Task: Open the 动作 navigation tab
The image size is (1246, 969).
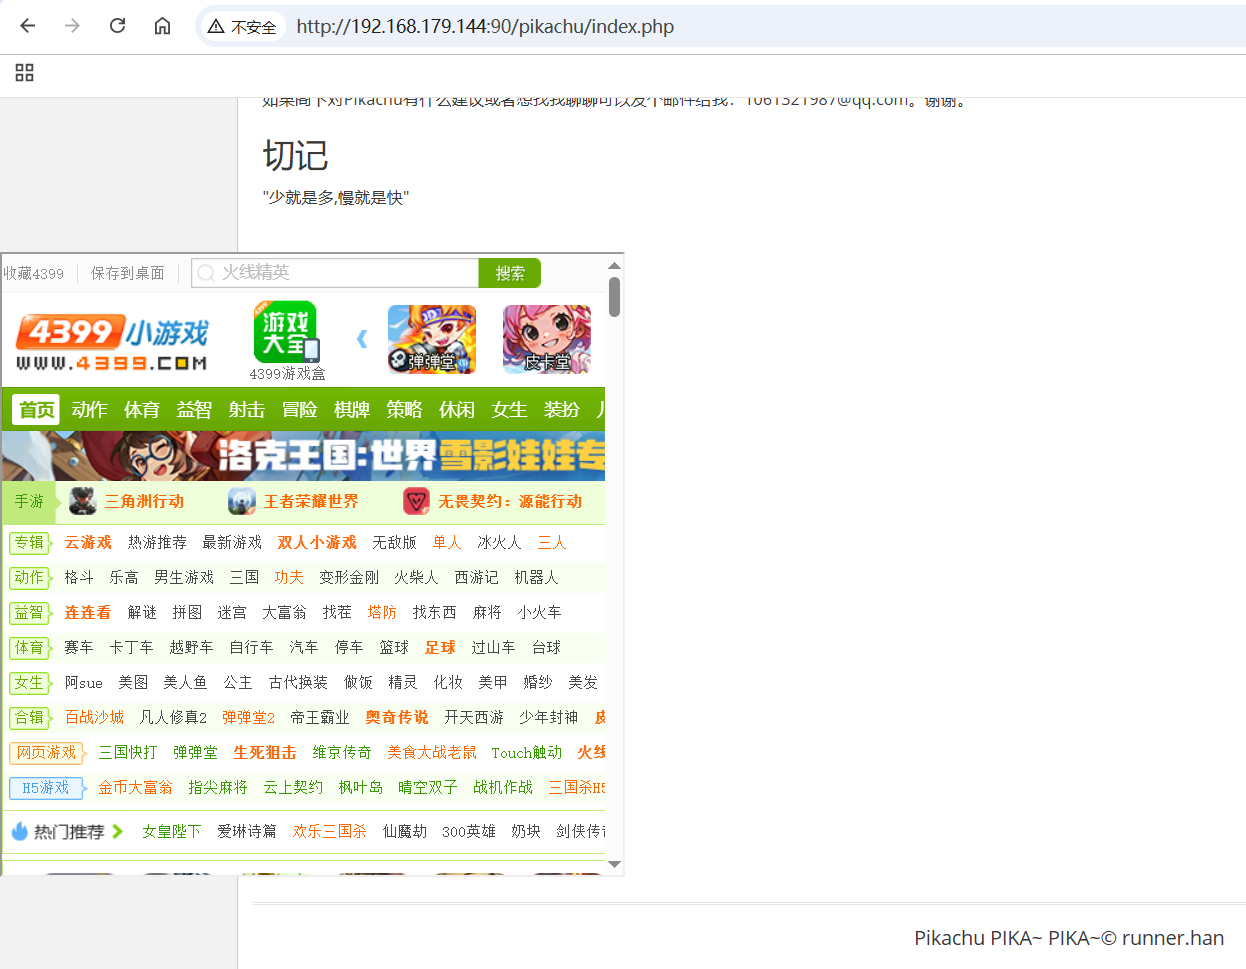Action: click(89, 410)
